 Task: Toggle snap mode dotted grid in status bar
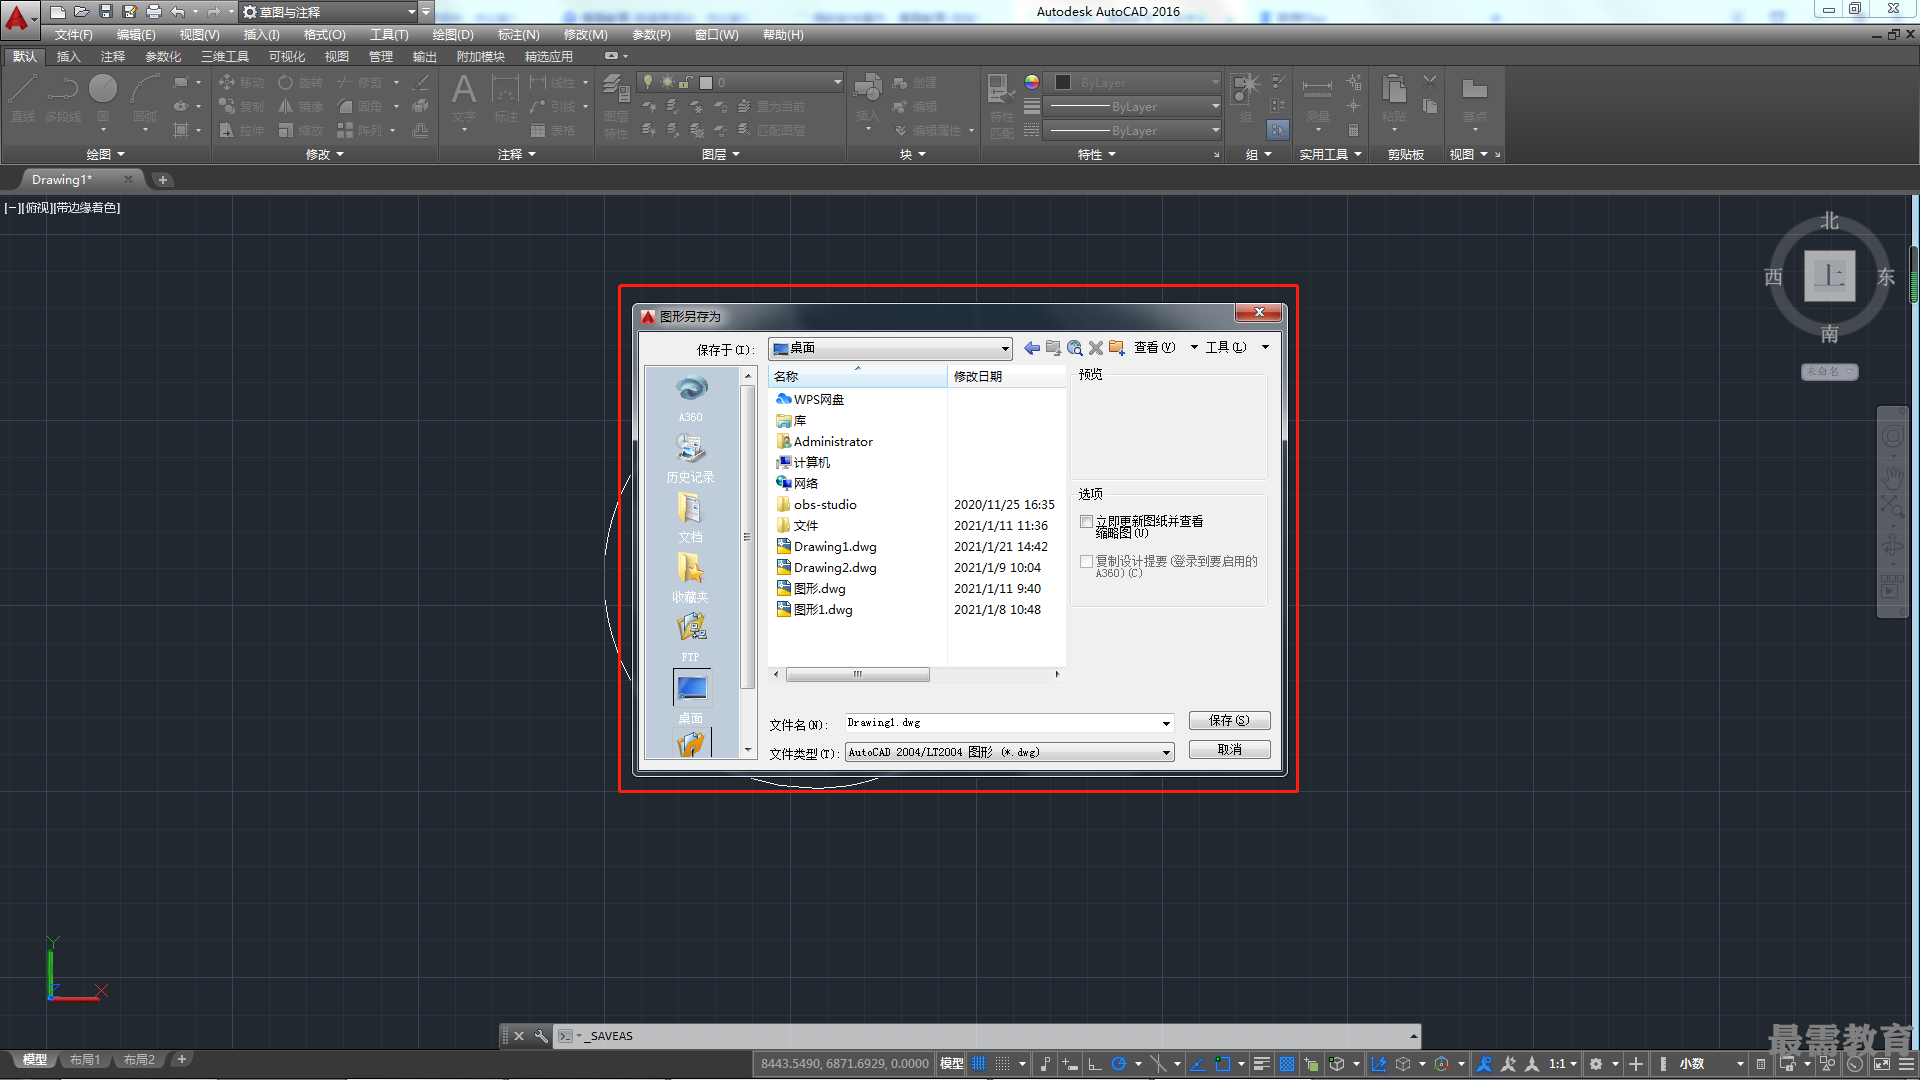click(x=1002, y=1064)
